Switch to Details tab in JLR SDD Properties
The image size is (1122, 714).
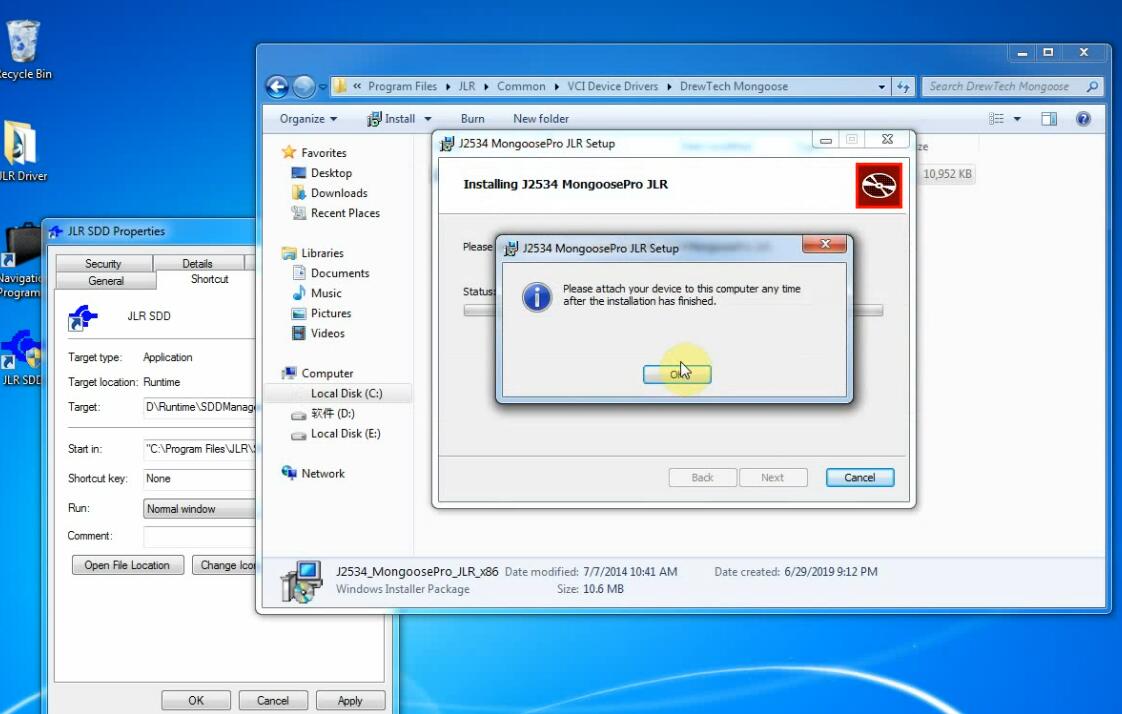coord(197,263)
